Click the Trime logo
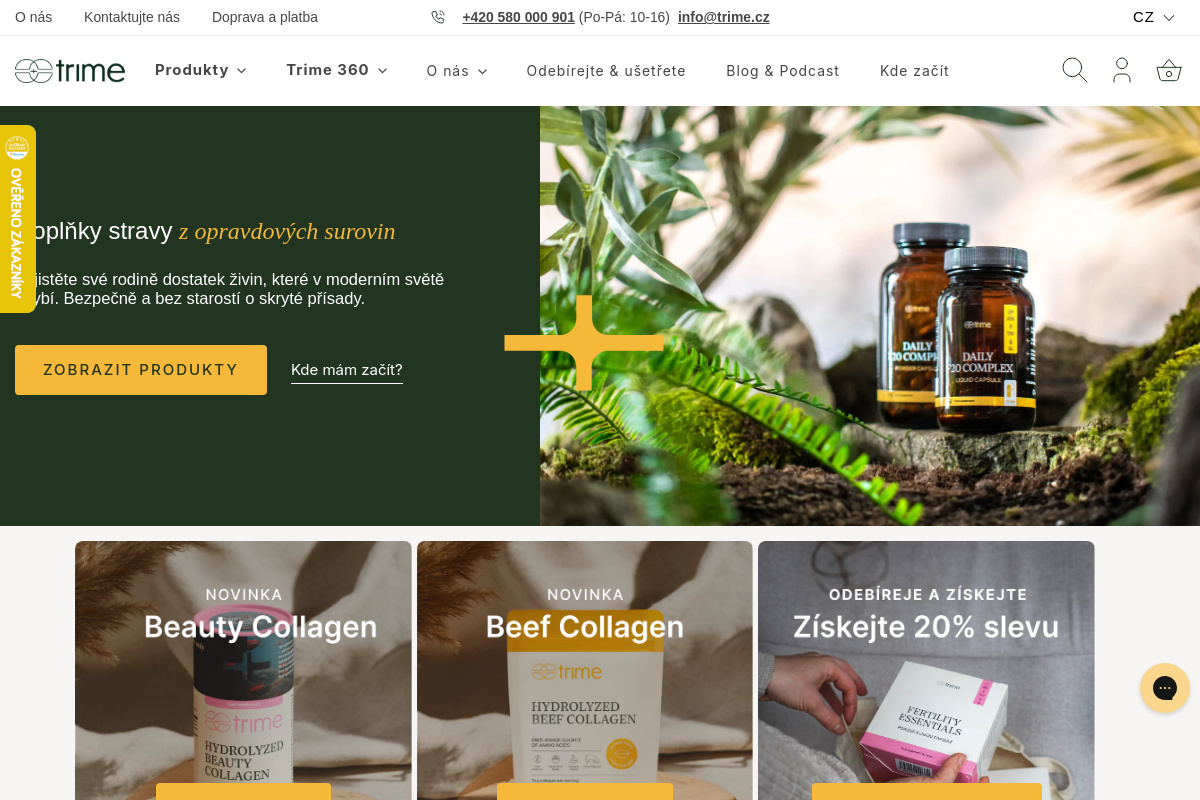The image size is (1200, 800). click(70, 71)
